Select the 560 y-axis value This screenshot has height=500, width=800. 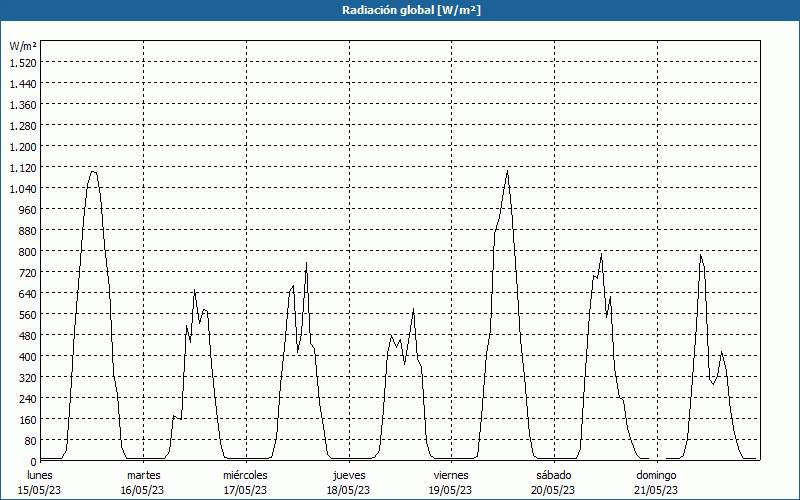pos(29,315)
